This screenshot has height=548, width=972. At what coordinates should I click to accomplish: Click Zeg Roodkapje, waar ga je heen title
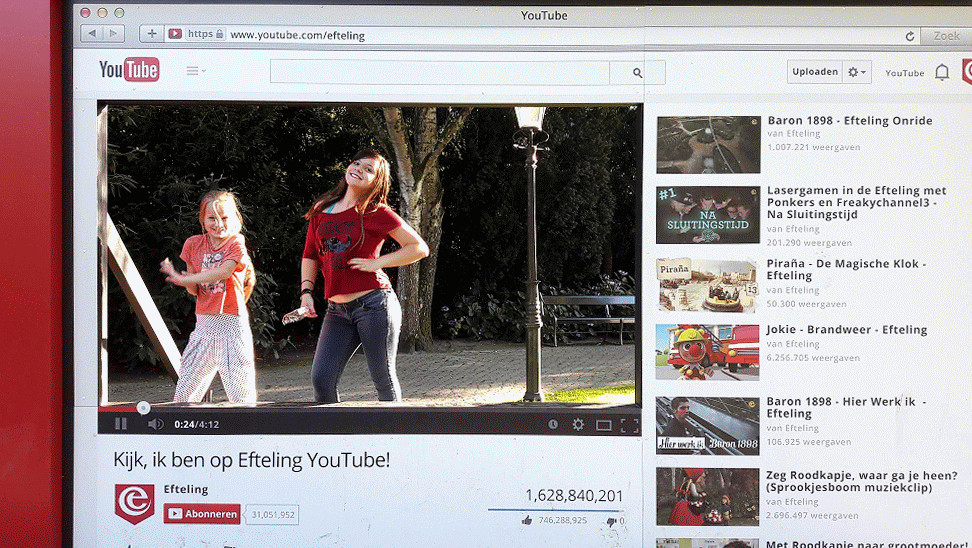pyautogui.click(x=862, y=481)
